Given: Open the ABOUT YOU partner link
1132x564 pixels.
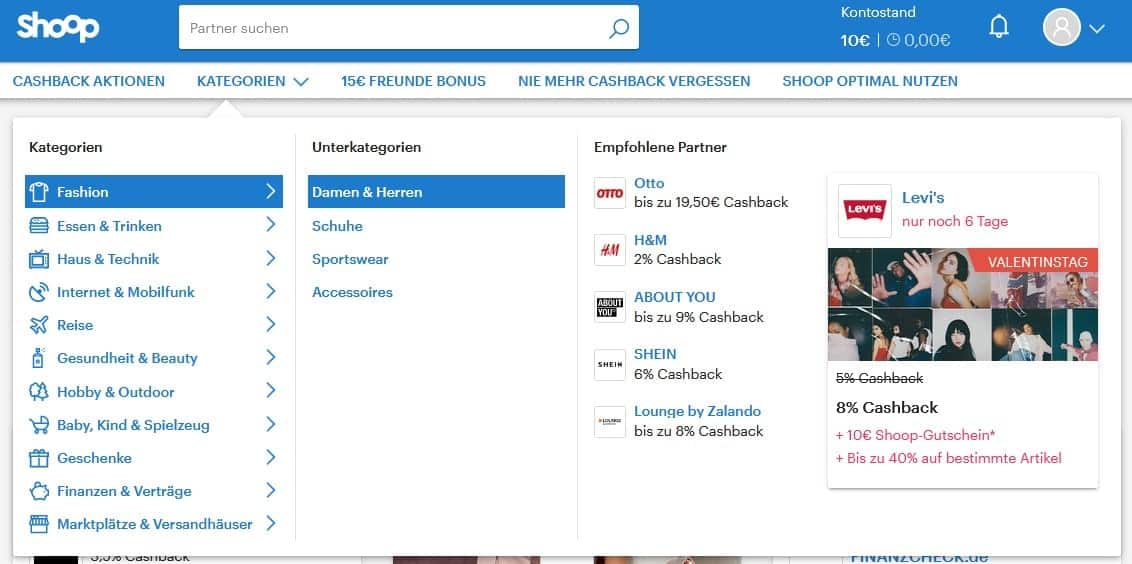Looking at the screenshot, I should tap(675, 297).
